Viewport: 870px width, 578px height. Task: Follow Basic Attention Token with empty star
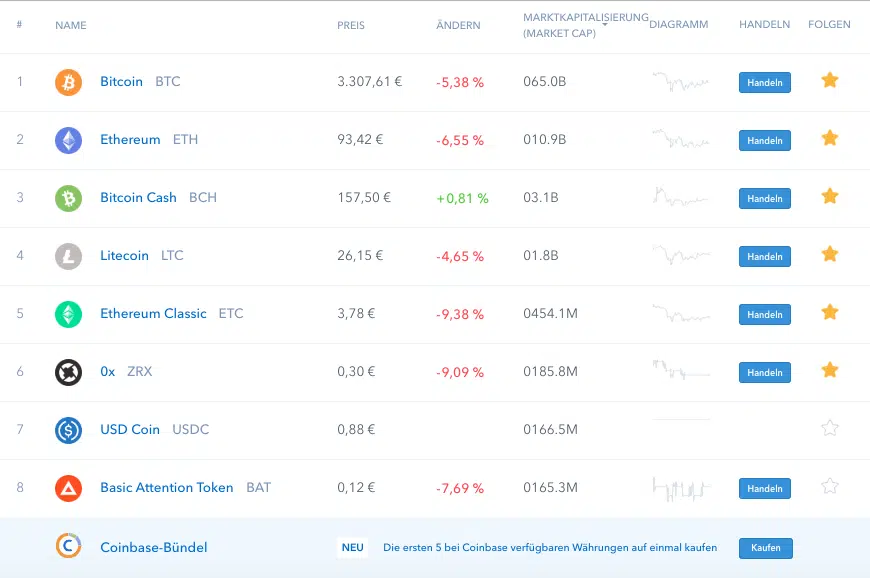(x=829, y=486)
